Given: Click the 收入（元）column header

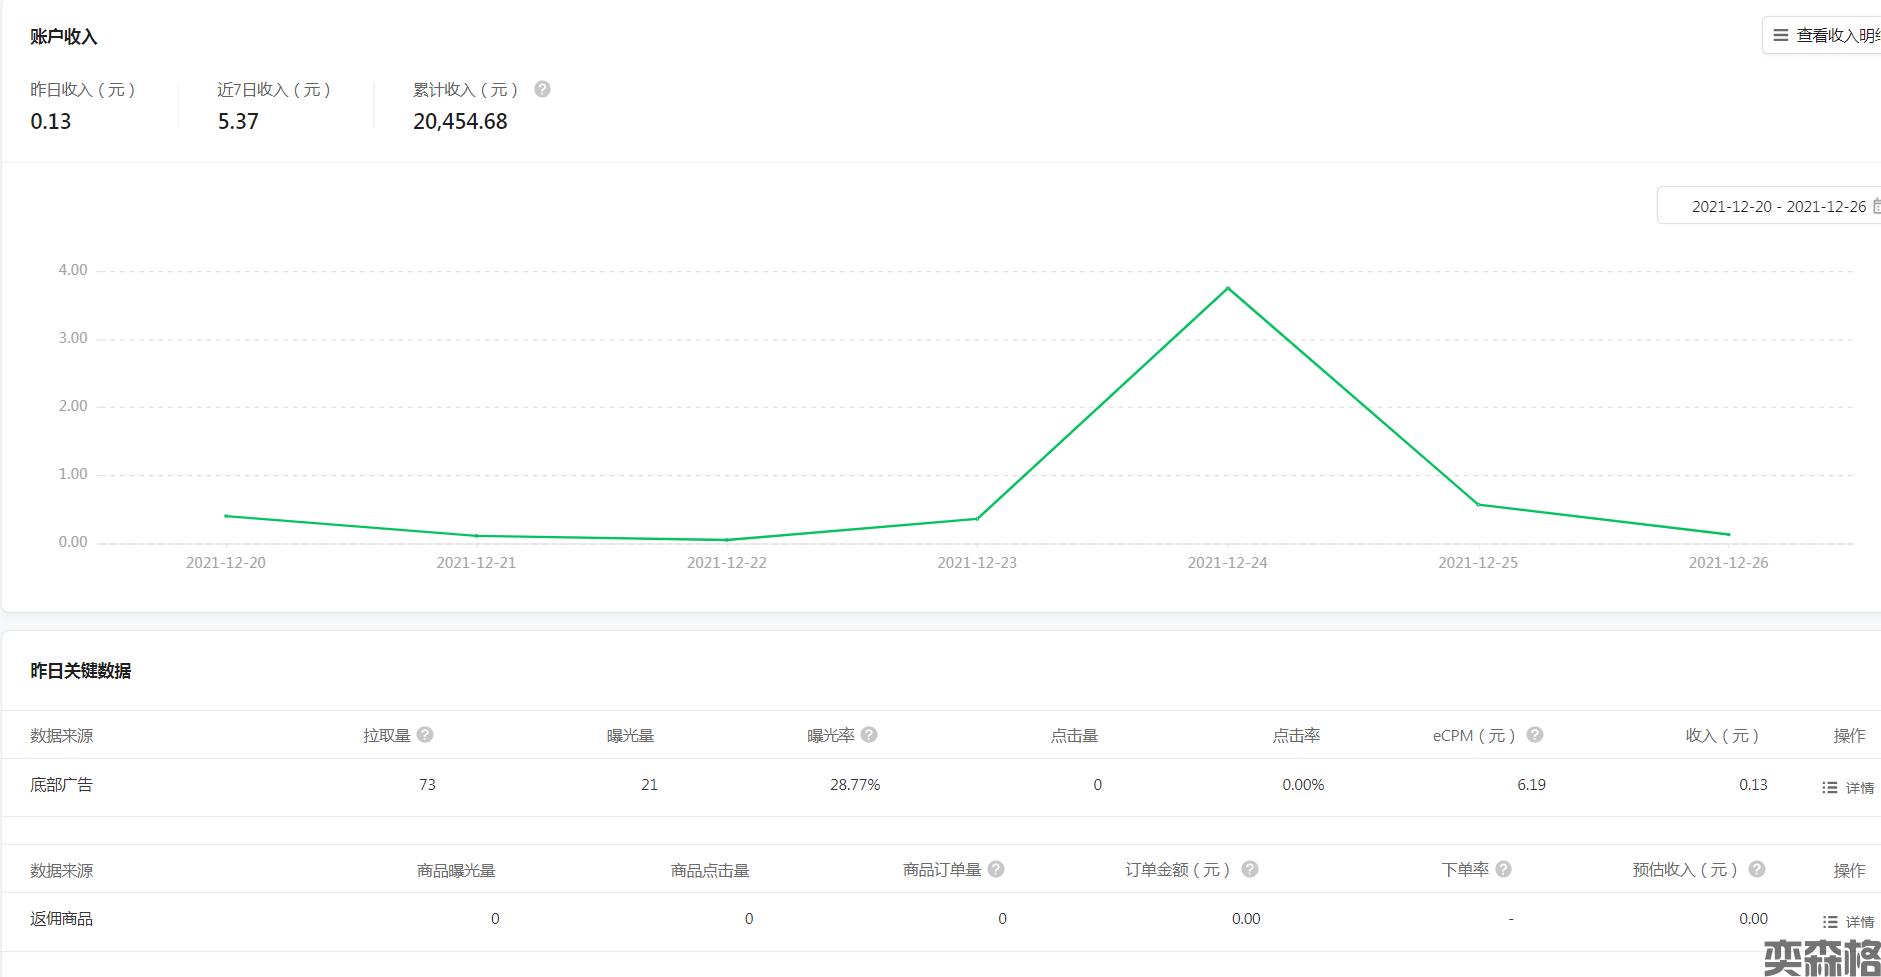Looking at the screenshot, I should pyautogui.click(x=1721, y=736).
